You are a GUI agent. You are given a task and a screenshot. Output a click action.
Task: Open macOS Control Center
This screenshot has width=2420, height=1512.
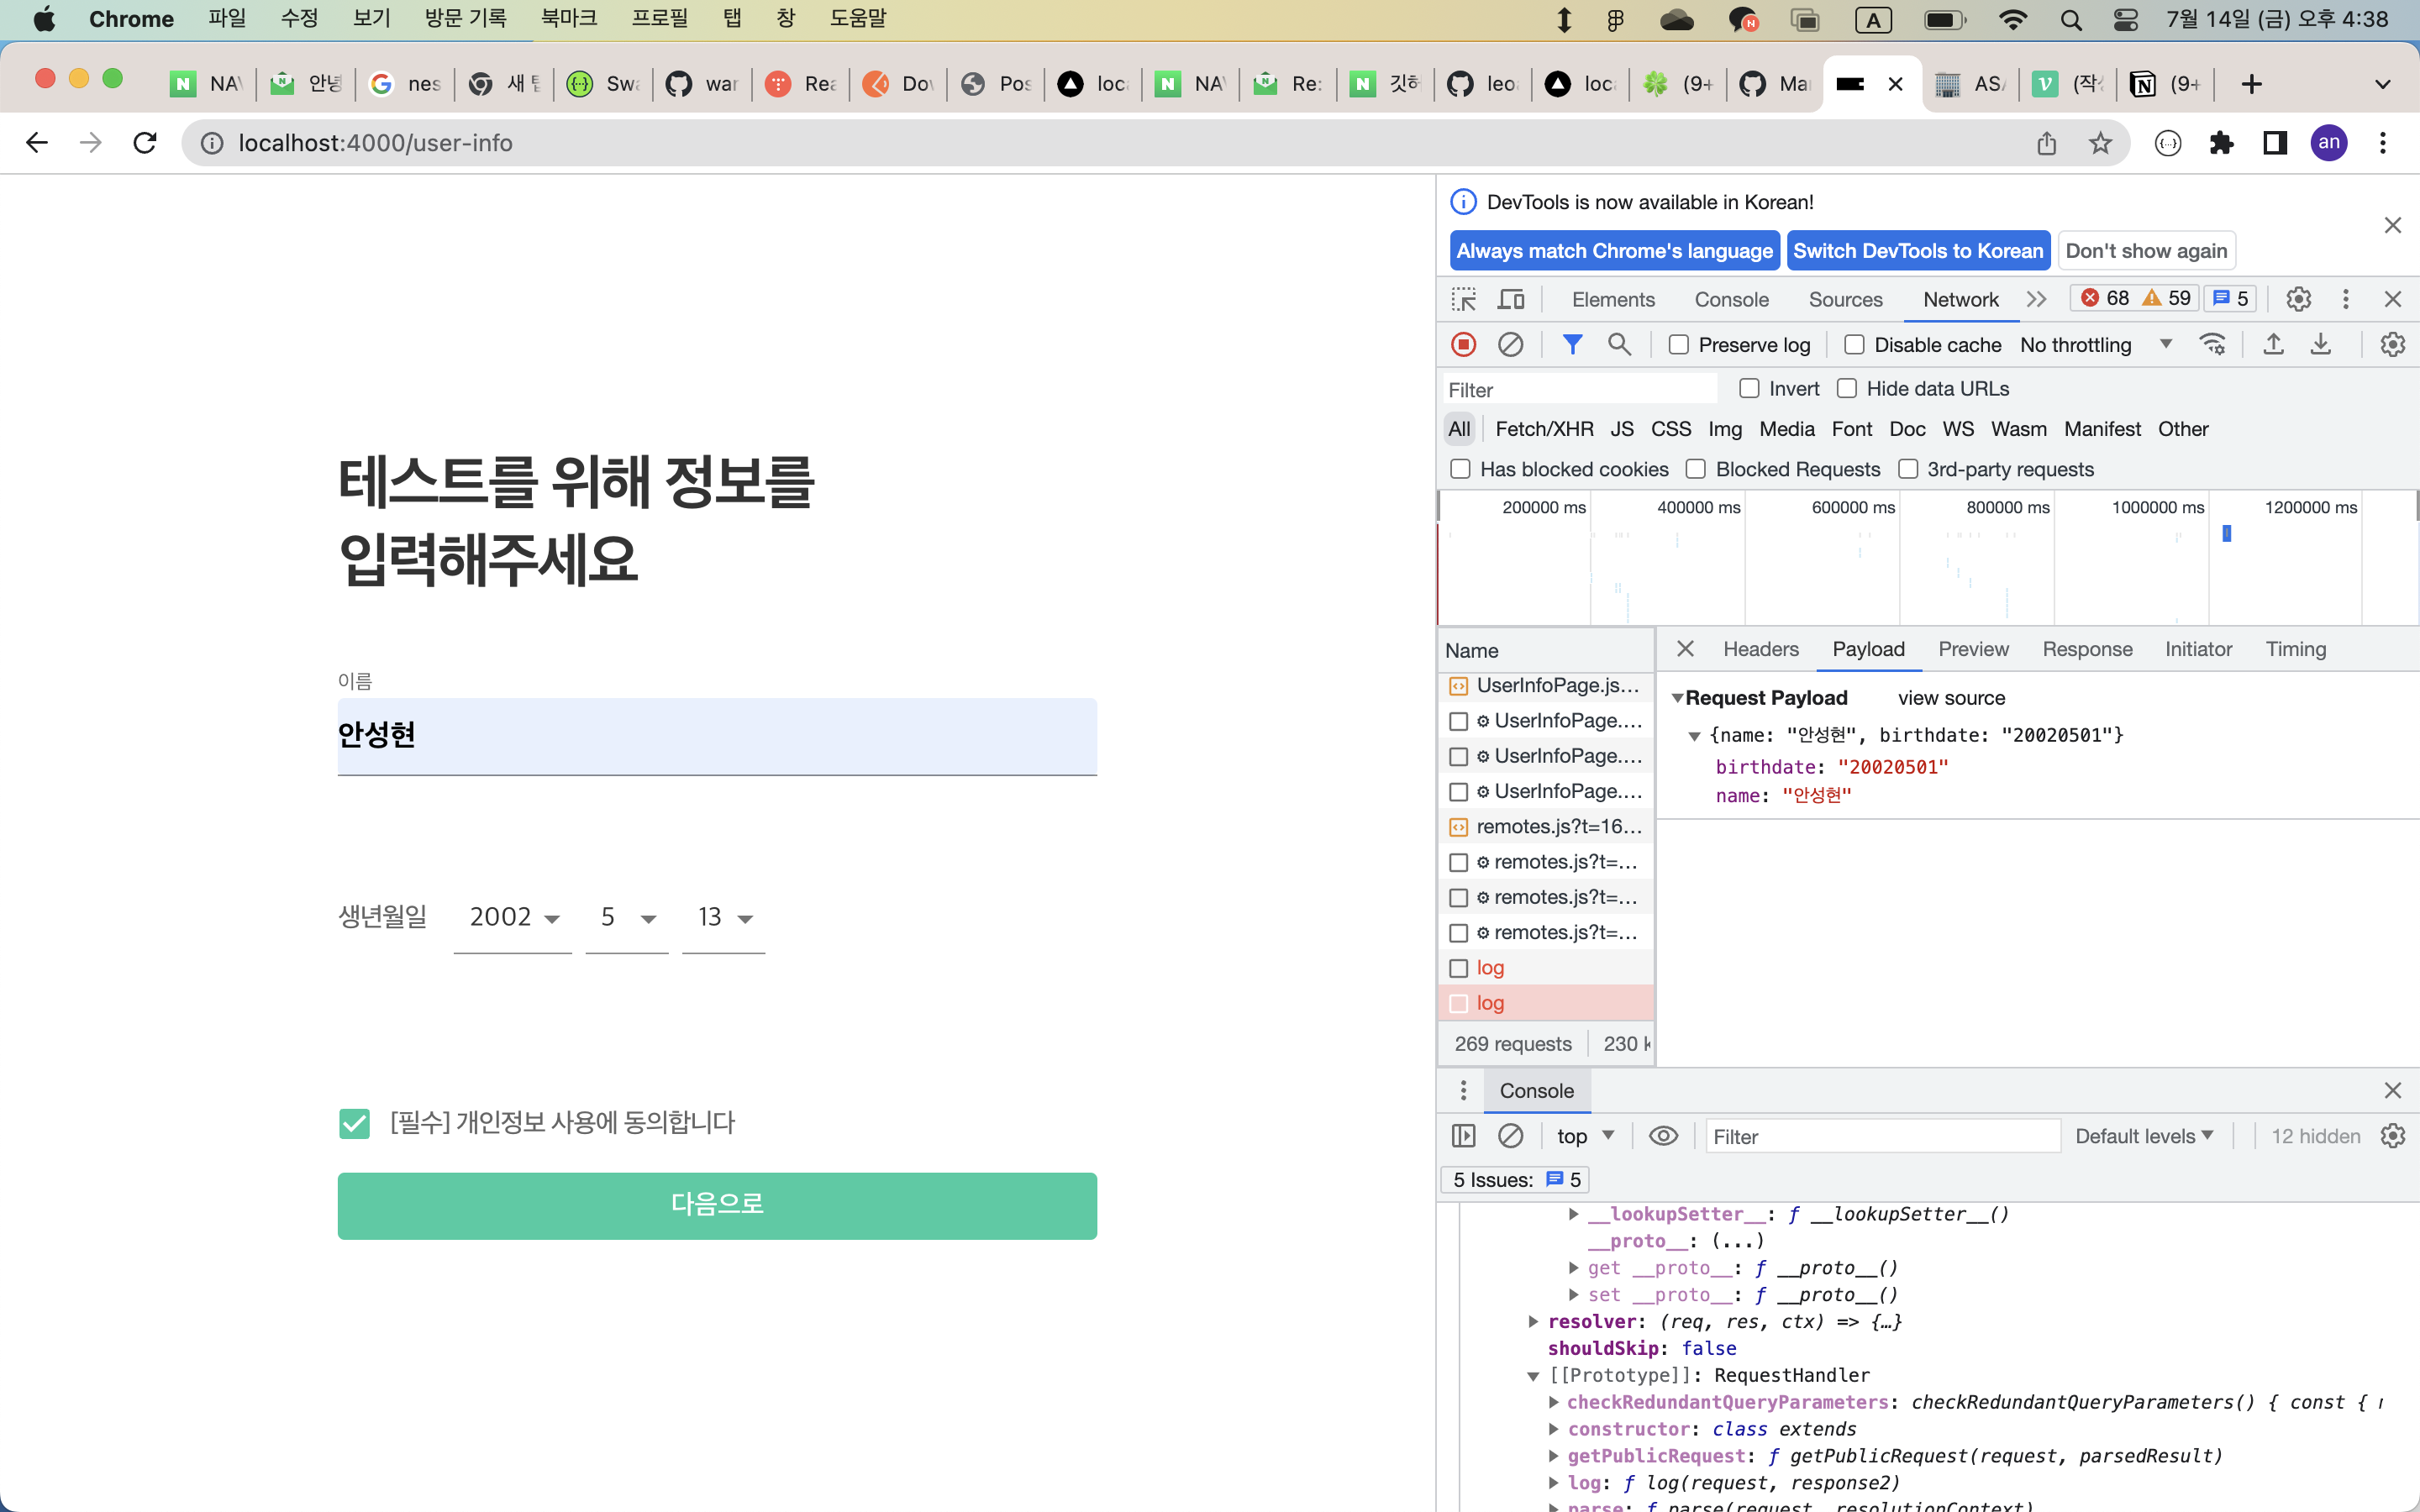point(2125,20)
